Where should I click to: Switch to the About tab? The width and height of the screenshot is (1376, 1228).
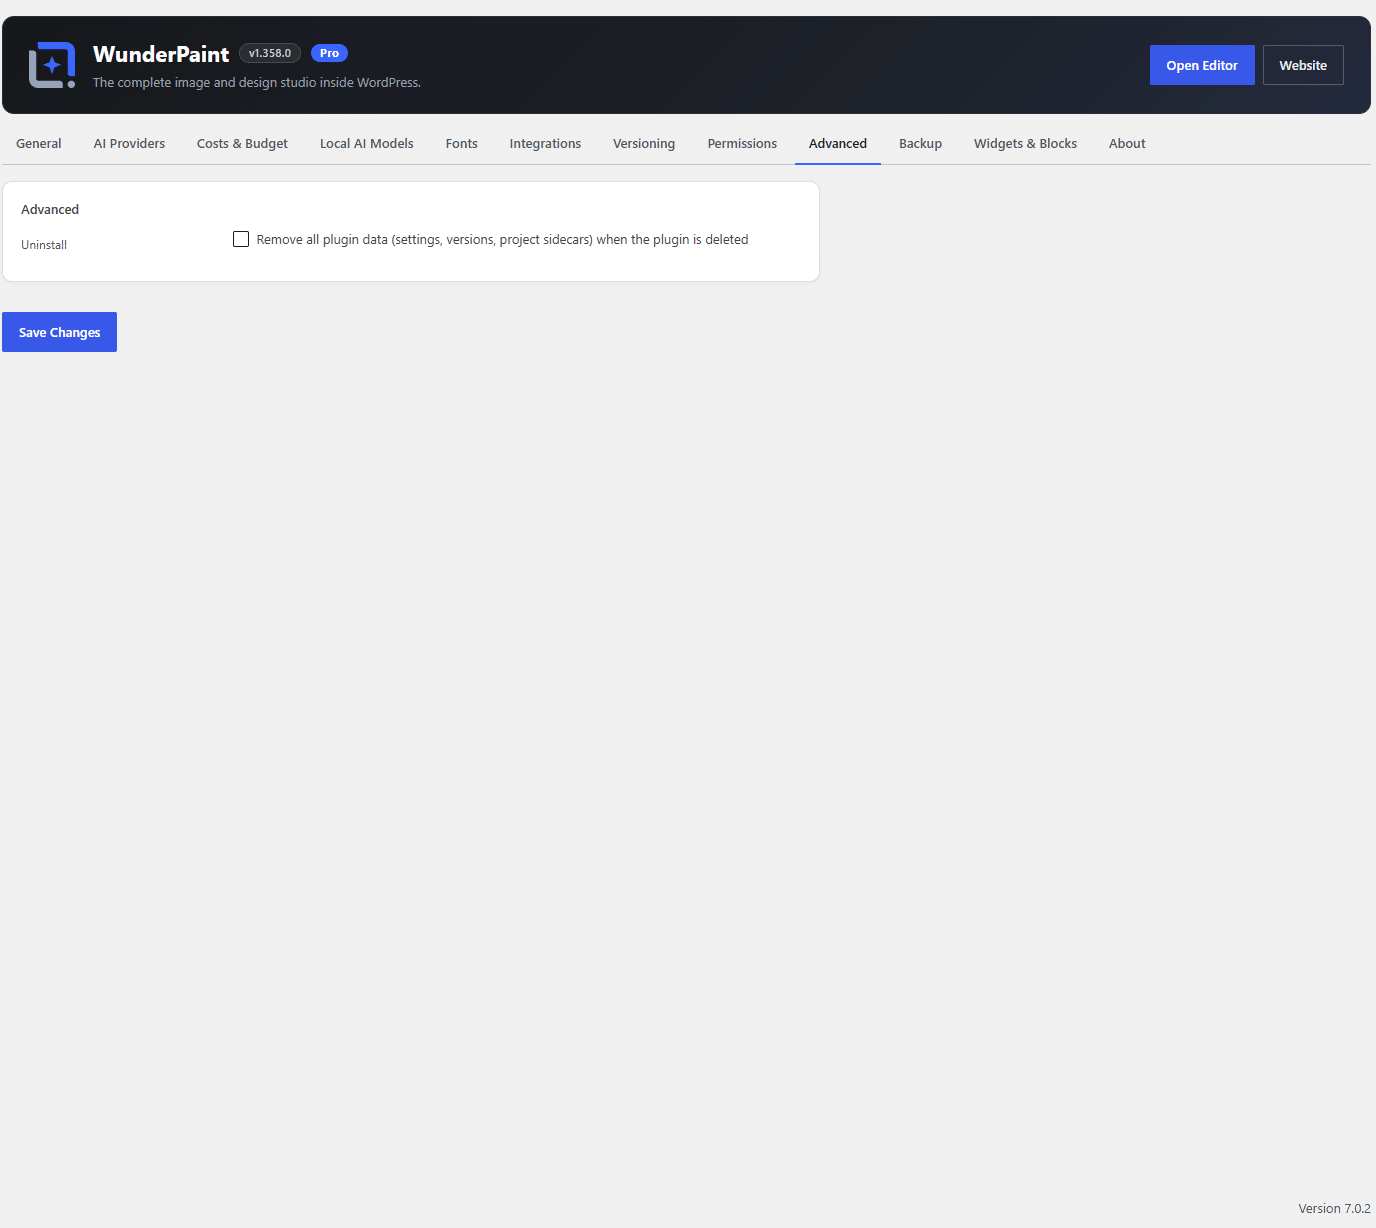click(1127, 144)
